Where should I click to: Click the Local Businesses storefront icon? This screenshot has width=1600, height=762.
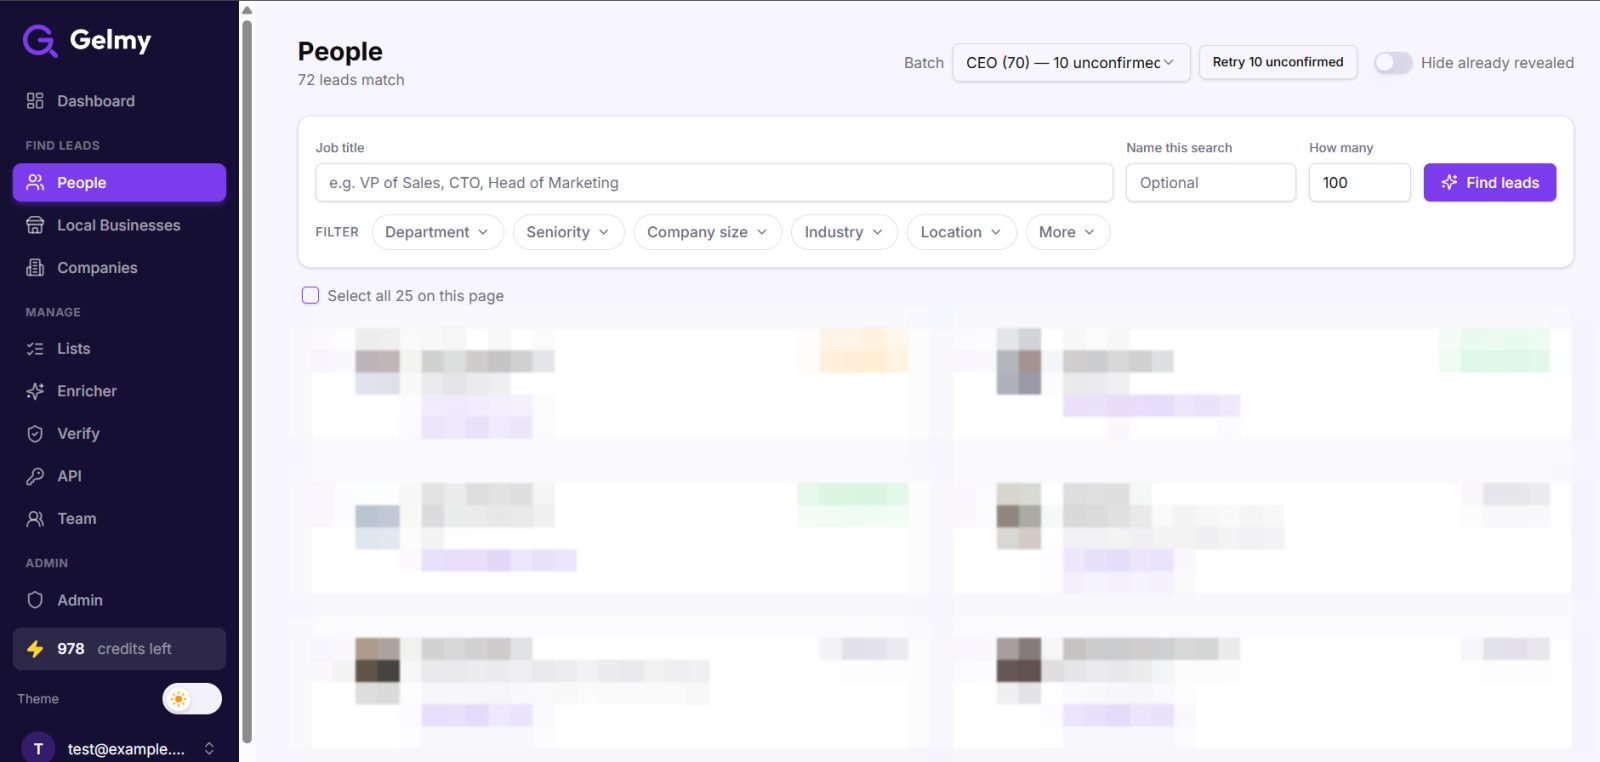[x=35, y=225]
